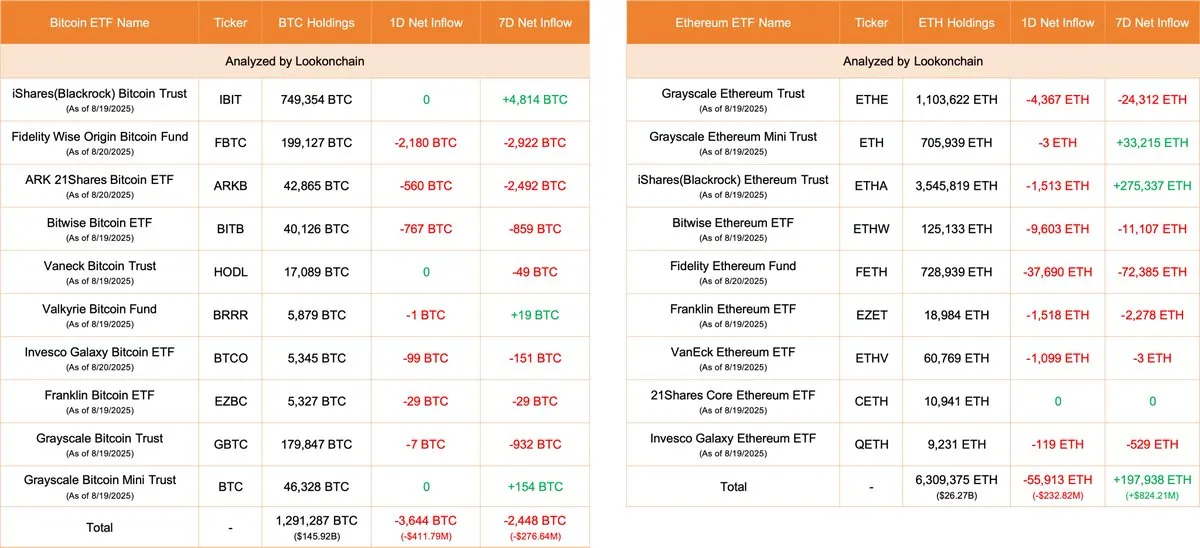
Task: Select the ARKB ticker cell
Action: (x=230, y=186)
